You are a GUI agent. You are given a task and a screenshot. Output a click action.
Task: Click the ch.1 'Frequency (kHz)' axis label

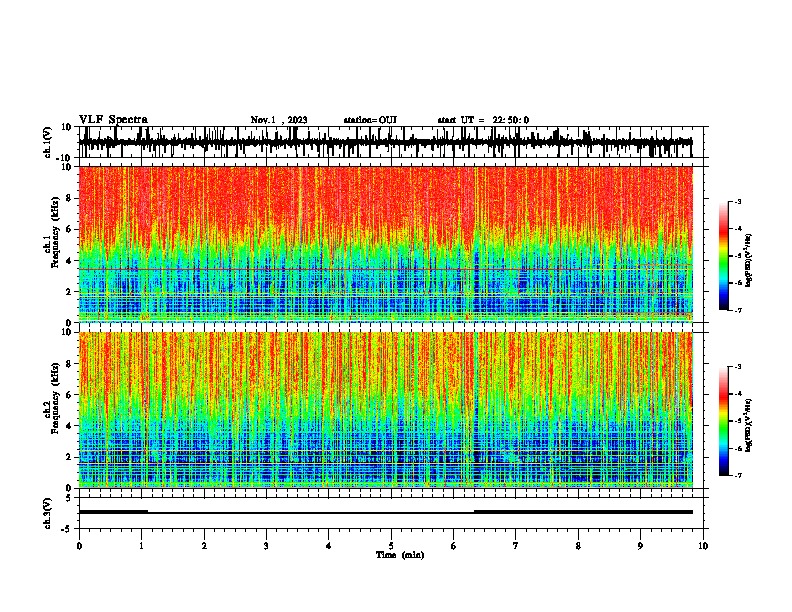[x=55, y=233]
